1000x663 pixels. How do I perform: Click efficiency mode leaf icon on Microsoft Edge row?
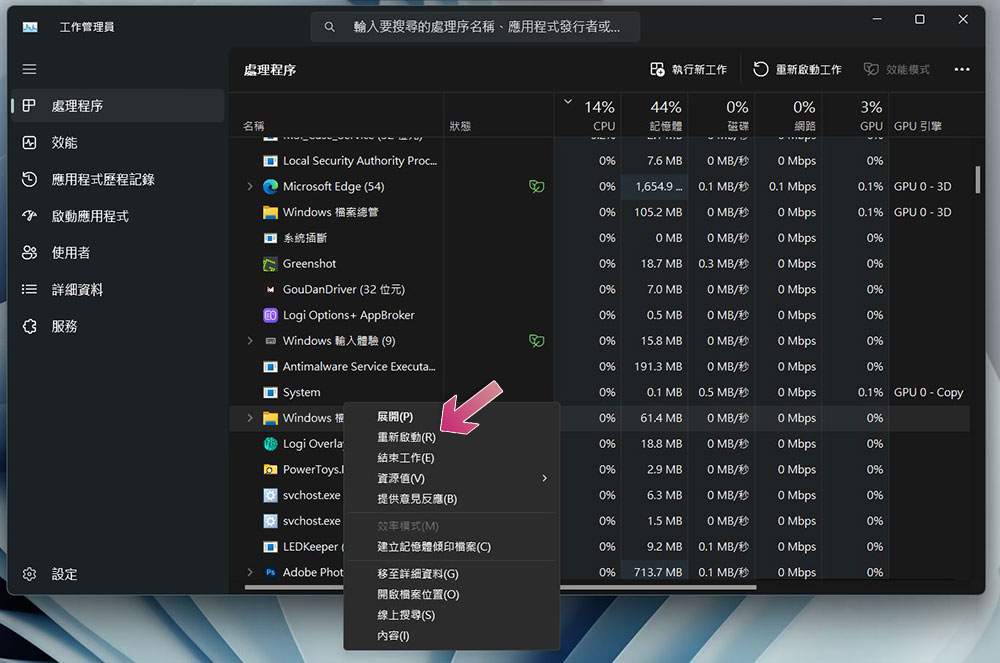(x=536, y=186)
